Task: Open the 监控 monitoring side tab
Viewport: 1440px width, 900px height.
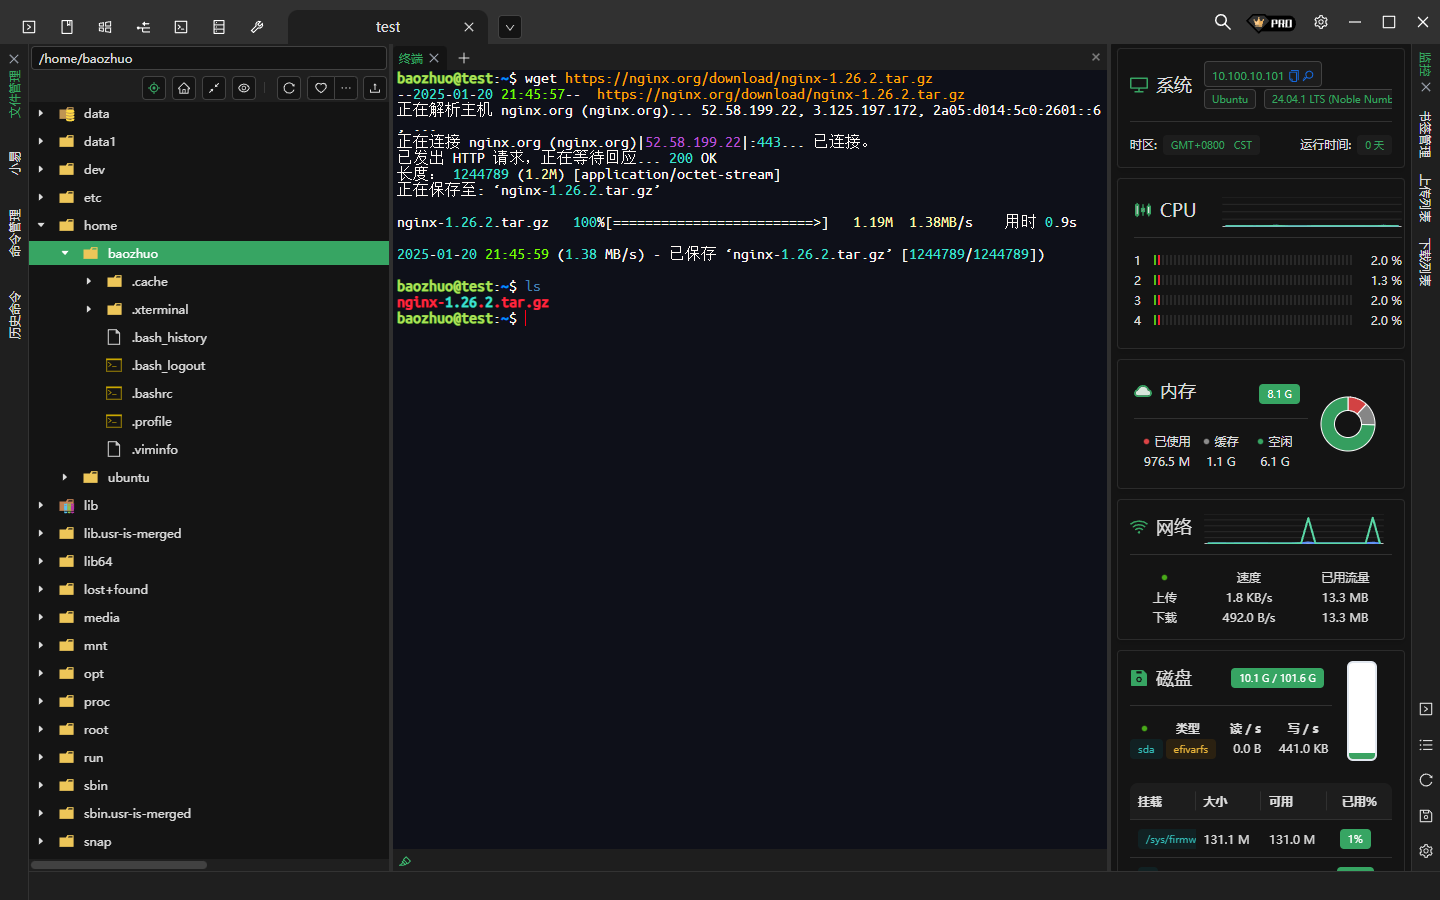Action: click(1426, 64)
